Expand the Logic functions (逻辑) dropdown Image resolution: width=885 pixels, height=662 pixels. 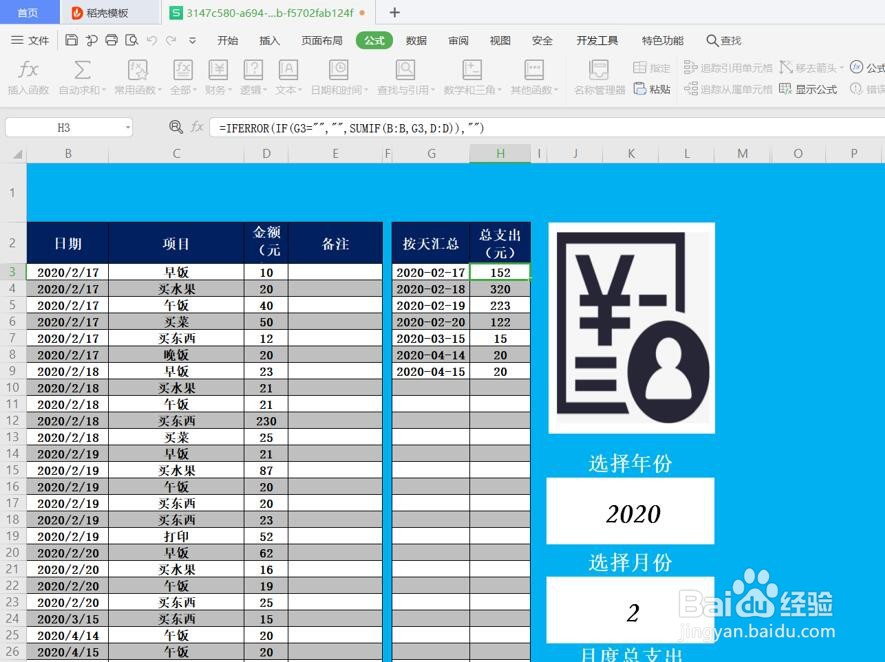tap(253, 80)
